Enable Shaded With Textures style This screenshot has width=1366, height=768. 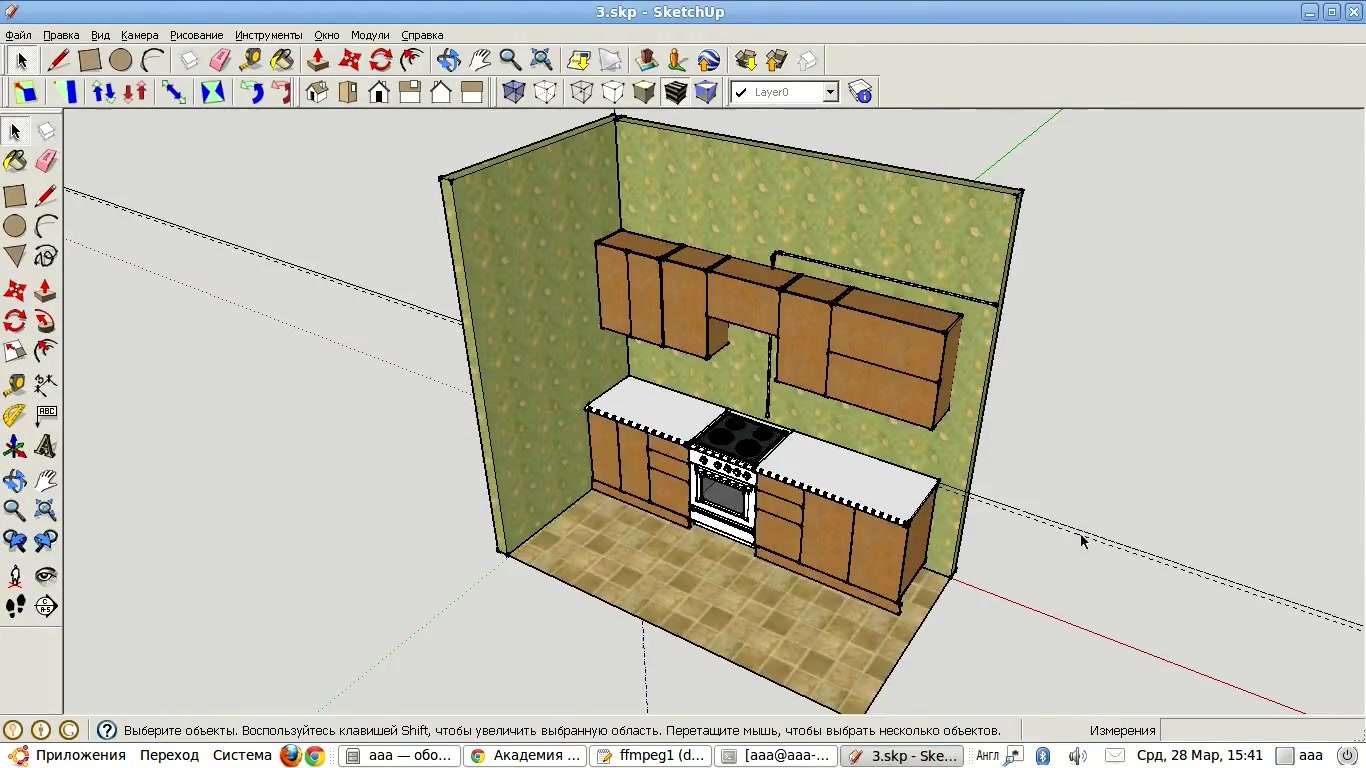[676, 92]
